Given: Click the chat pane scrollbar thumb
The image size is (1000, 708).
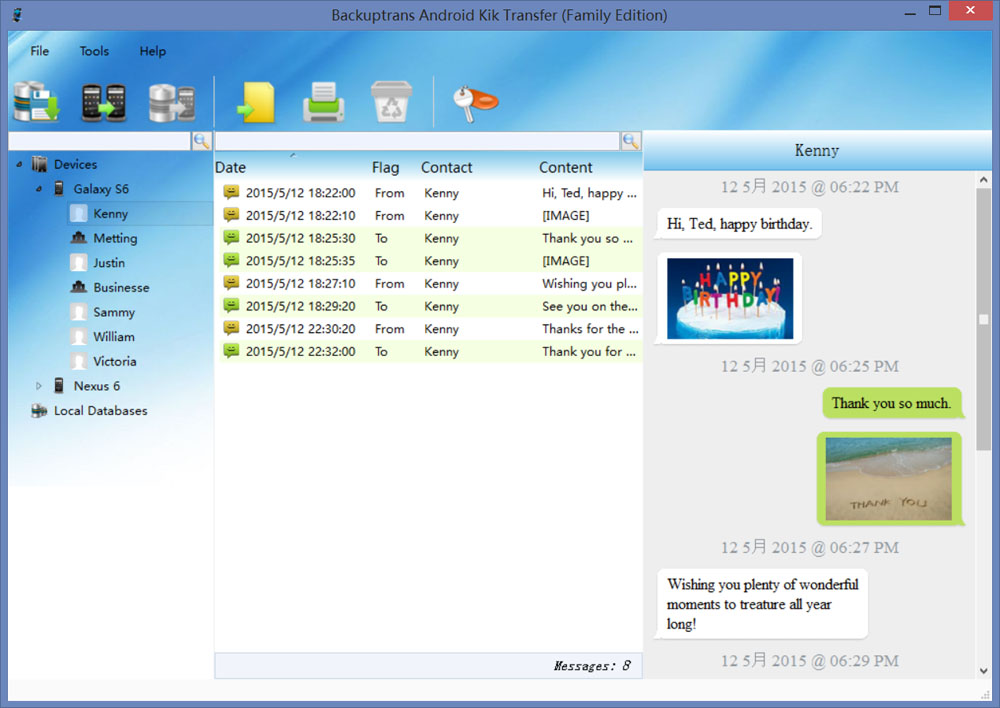Looking at the screenshot, I should click(983, 319).
